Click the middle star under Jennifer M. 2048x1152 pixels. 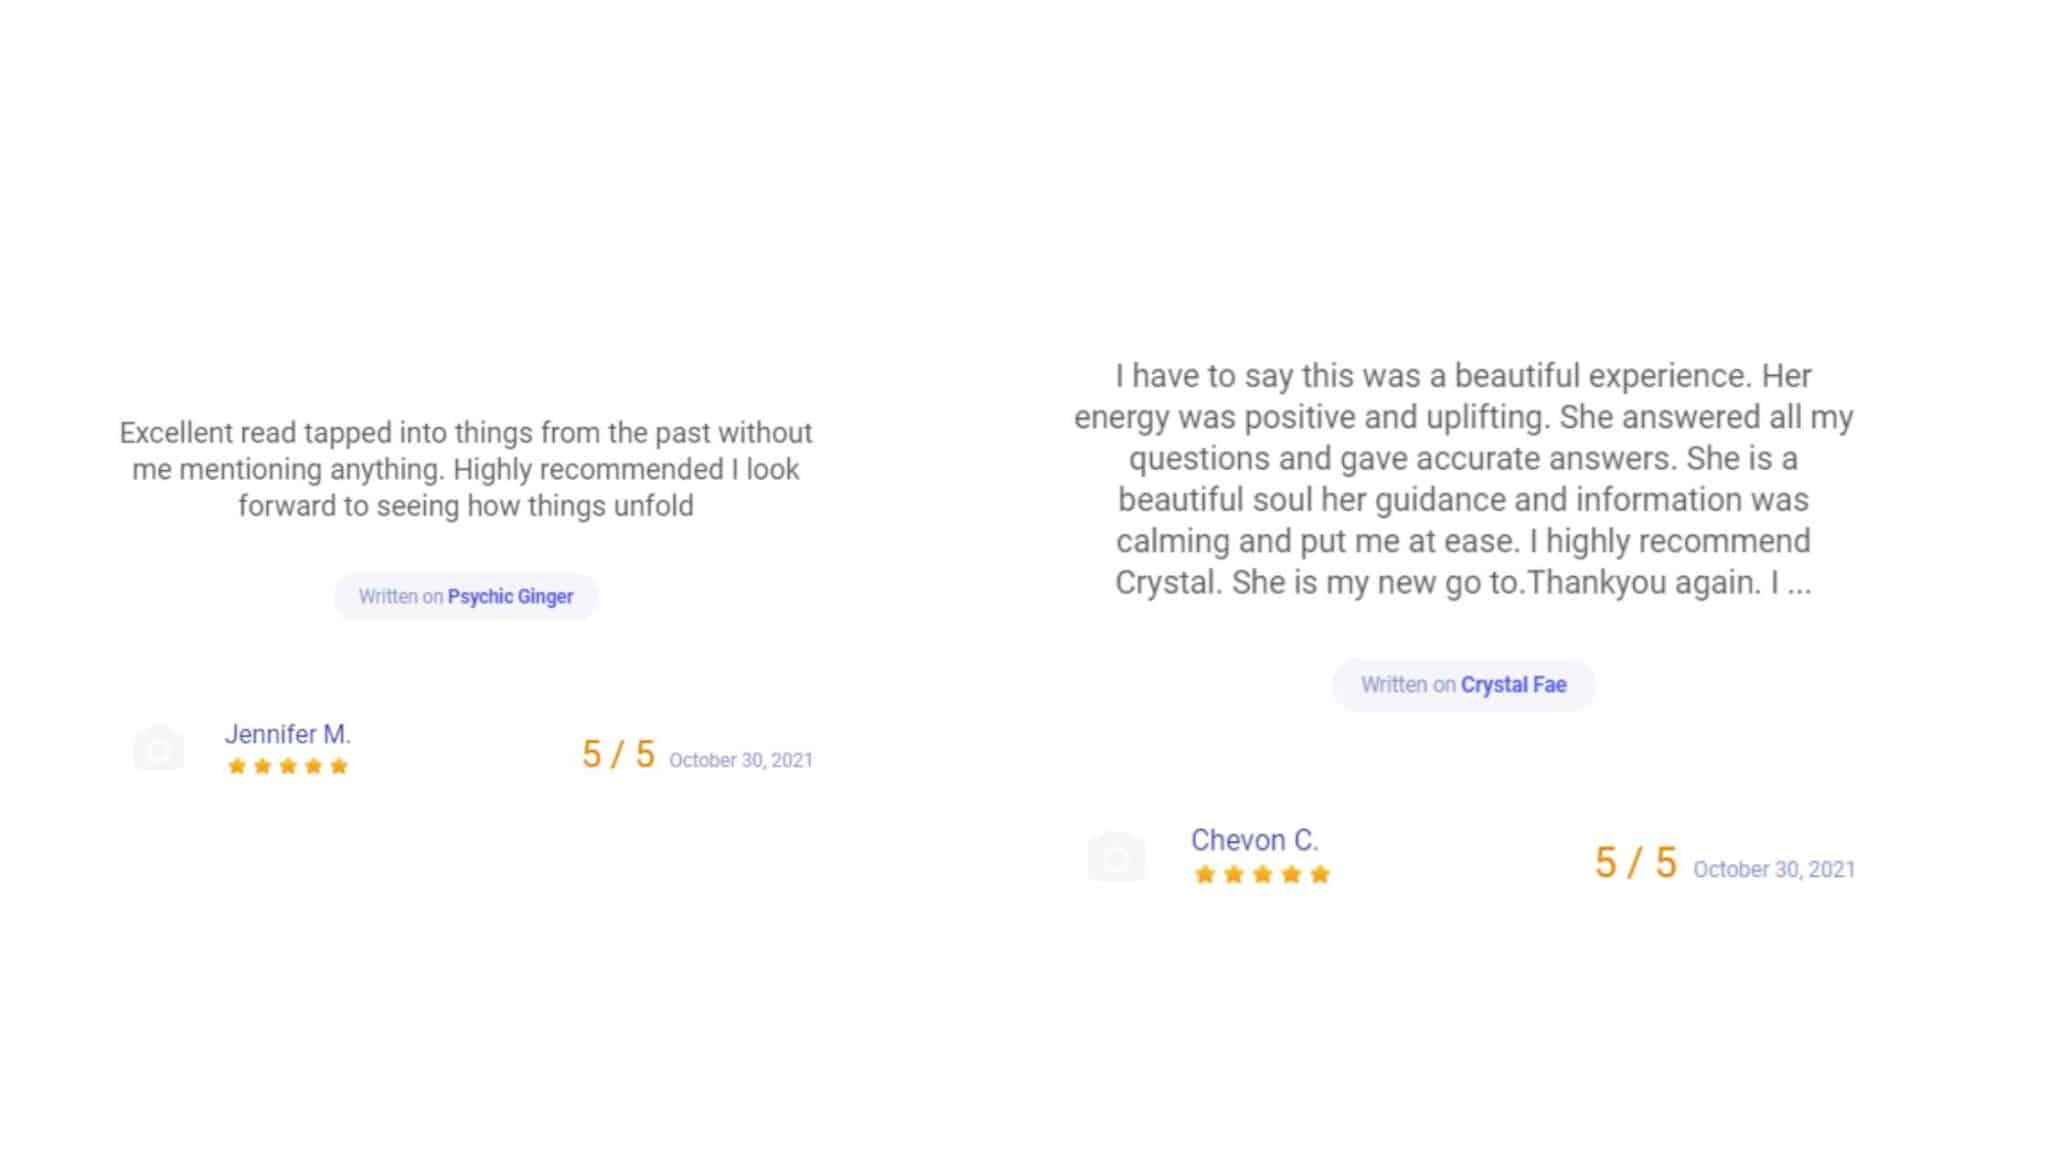tap(288, 767)
